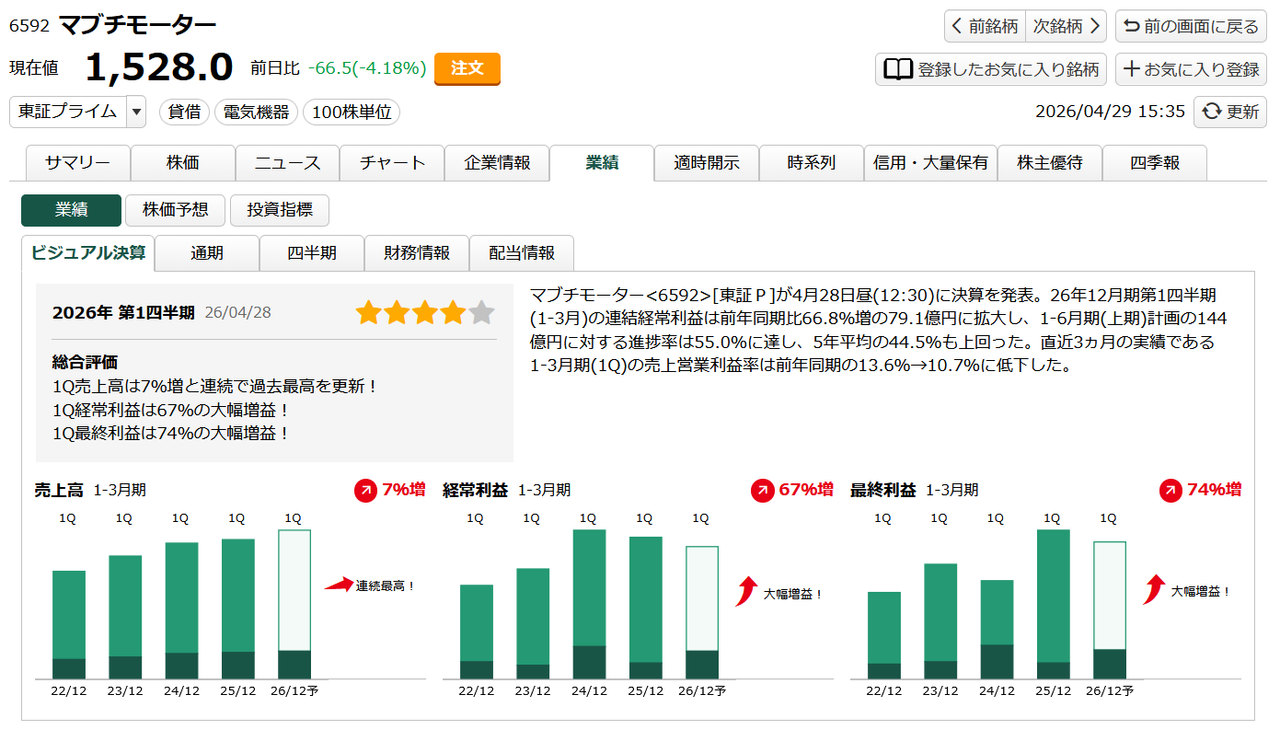Click the four-star rating icons
This screenshot has width=1280, height=744.
(425, 313)
